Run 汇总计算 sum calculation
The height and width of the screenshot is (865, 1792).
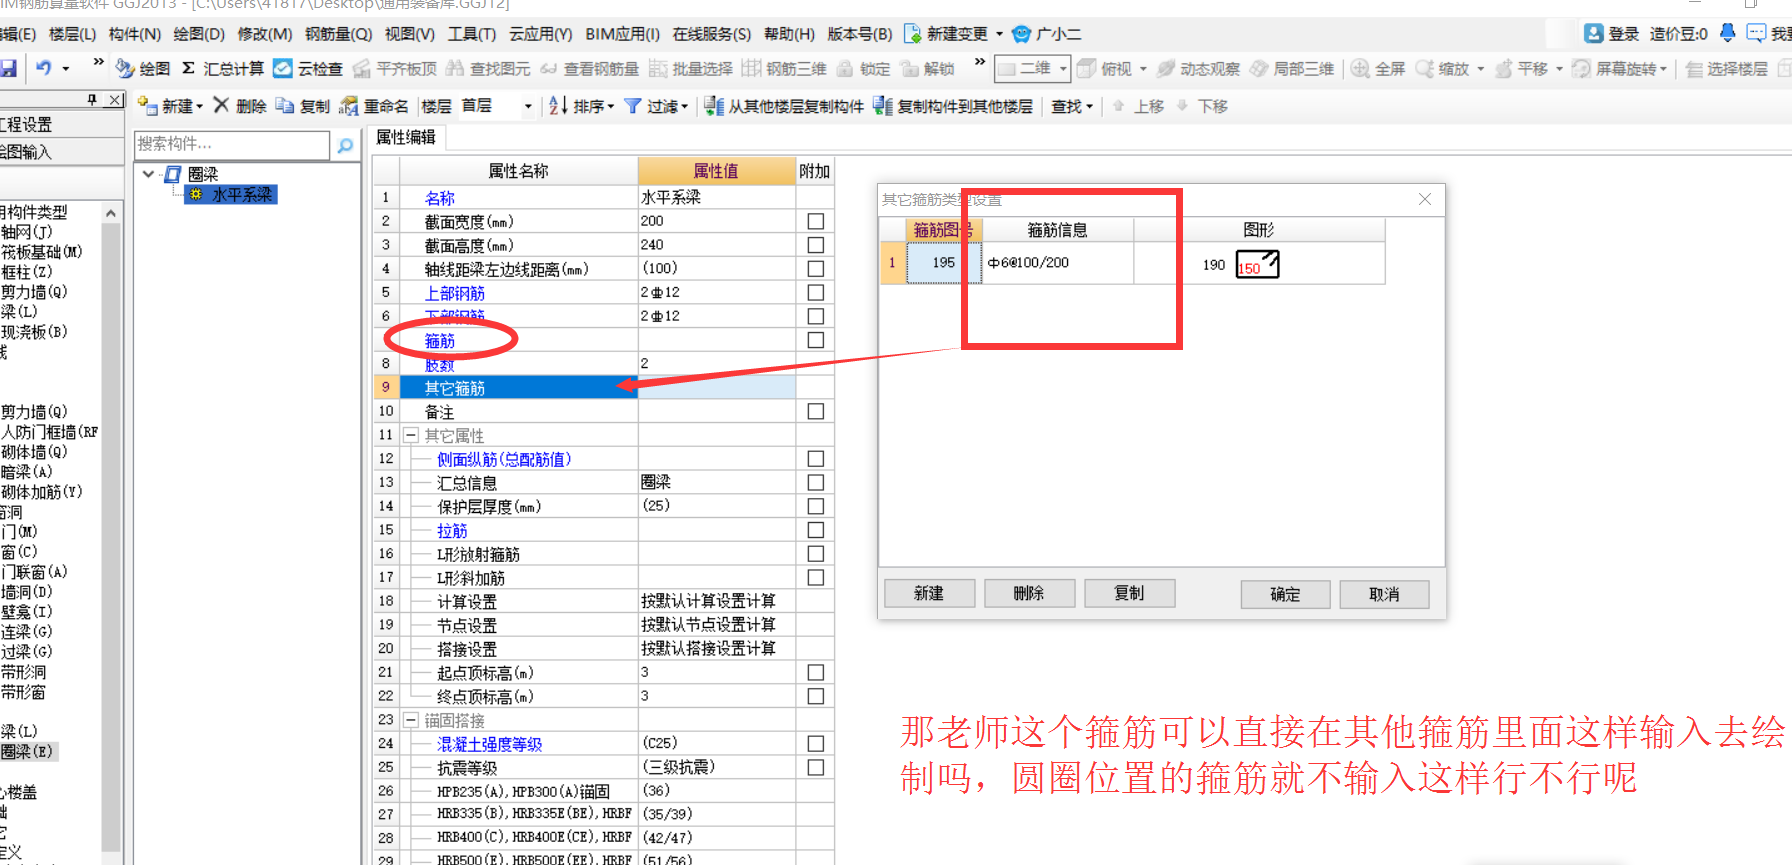(x=222, y=68)
